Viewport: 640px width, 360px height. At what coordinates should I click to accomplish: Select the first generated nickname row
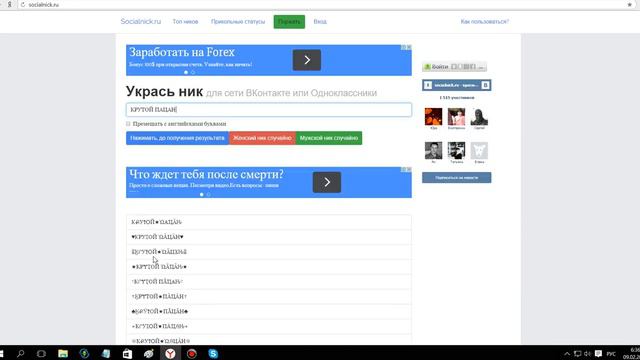(269, 222)
